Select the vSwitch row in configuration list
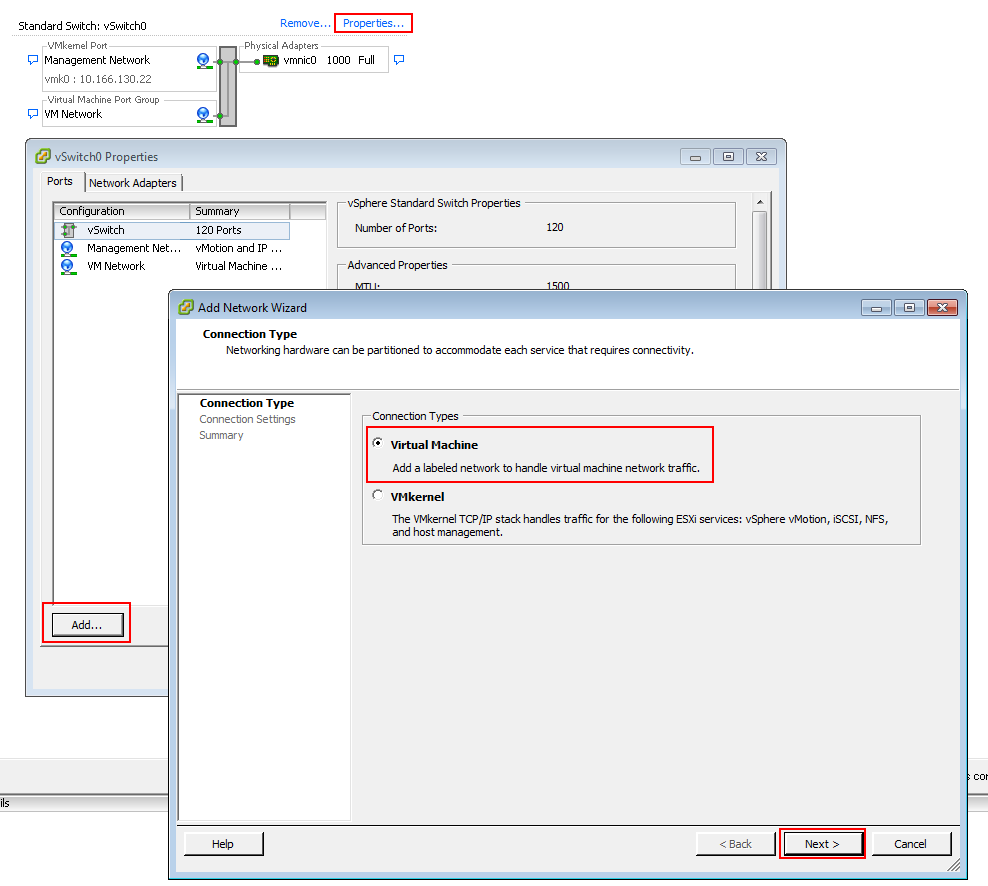The image size is (988, 886). pyautogui.click(x=172, y=230)
